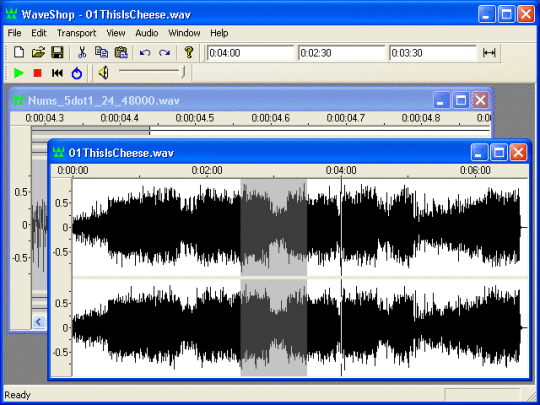
Task: Mute audio with the speaker icon
Action: click(103, 73)
